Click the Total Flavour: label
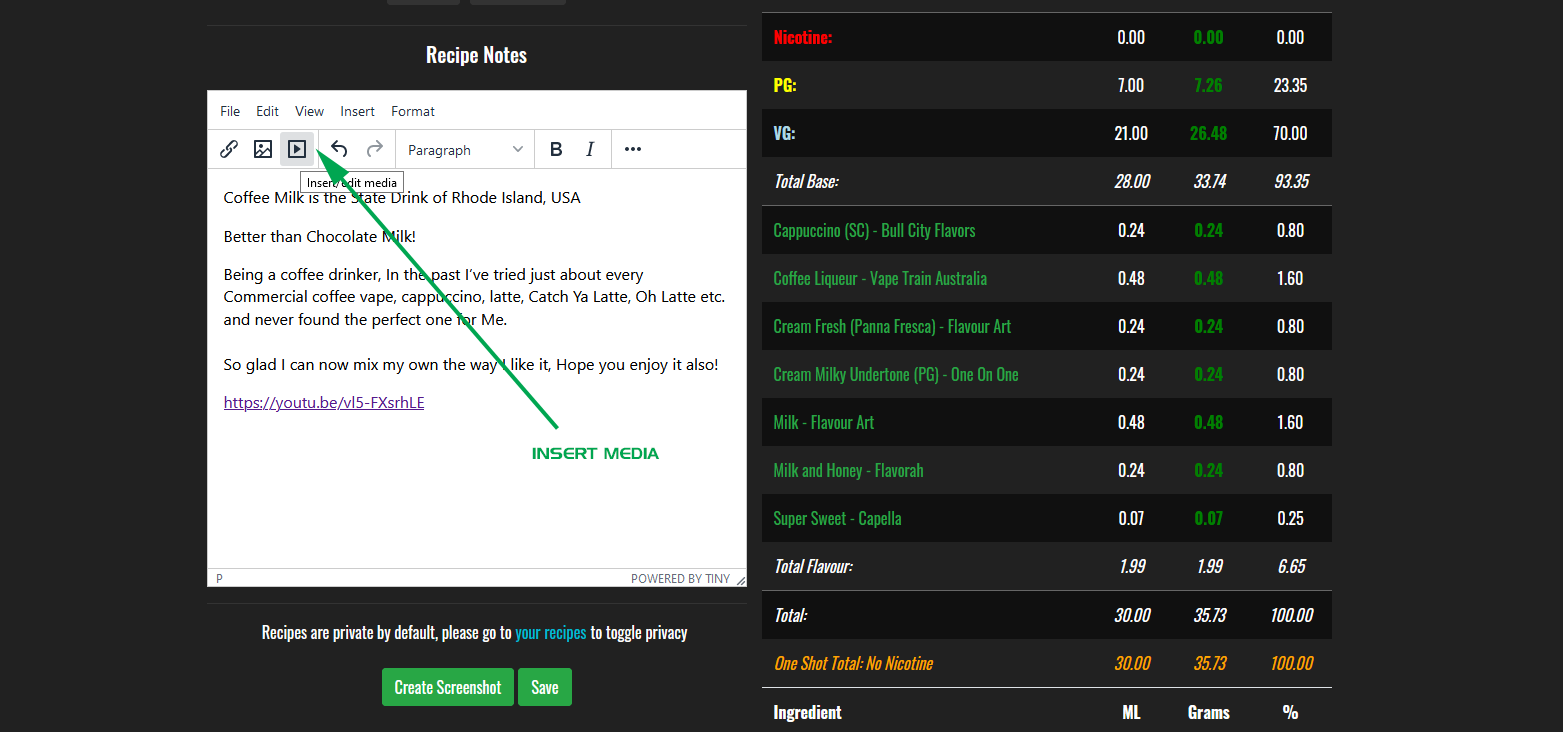Viewport: 1563px width, 732px height. pyautogui.click(x=813, y=566)
